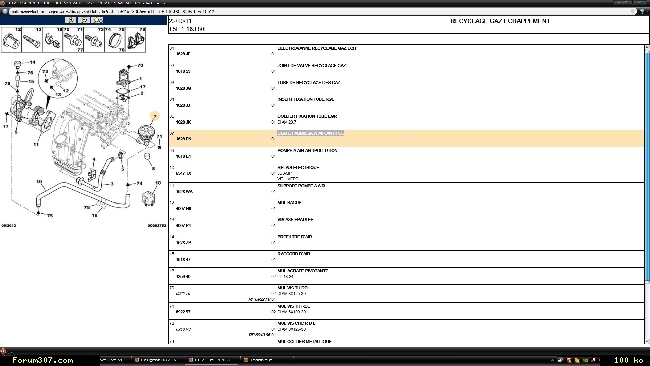Click the checkmark beside the second parts row

tap(273, 72)
